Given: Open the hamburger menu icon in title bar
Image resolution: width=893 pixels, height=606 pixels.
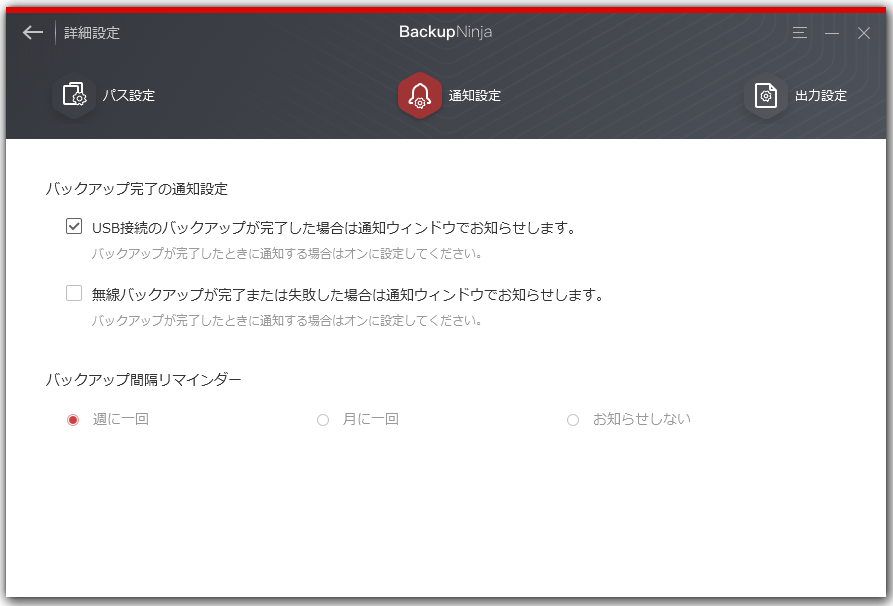Looking at the screenshot, I should pyautogui.click(x=800, y=33).
